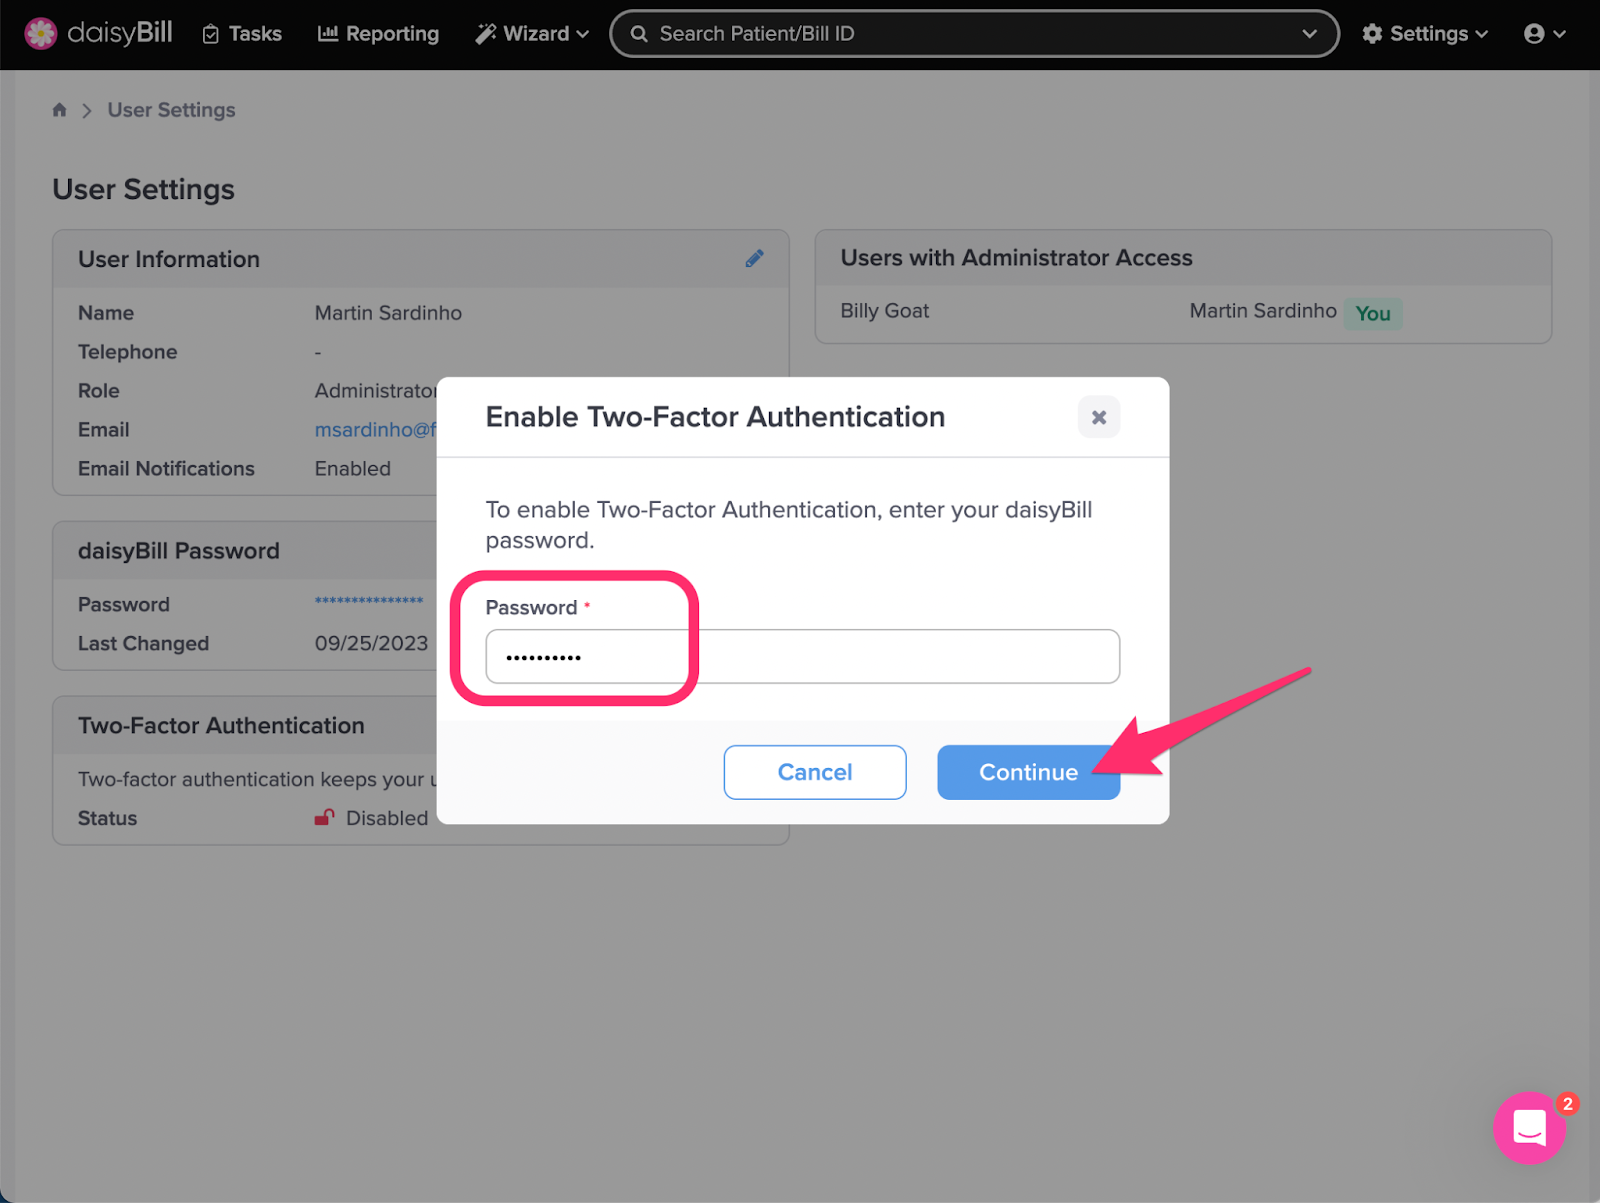Viewport: 1600px width, 1203px height.
Task: Click the search magnifier icon
Action: (x=639, y=33)
